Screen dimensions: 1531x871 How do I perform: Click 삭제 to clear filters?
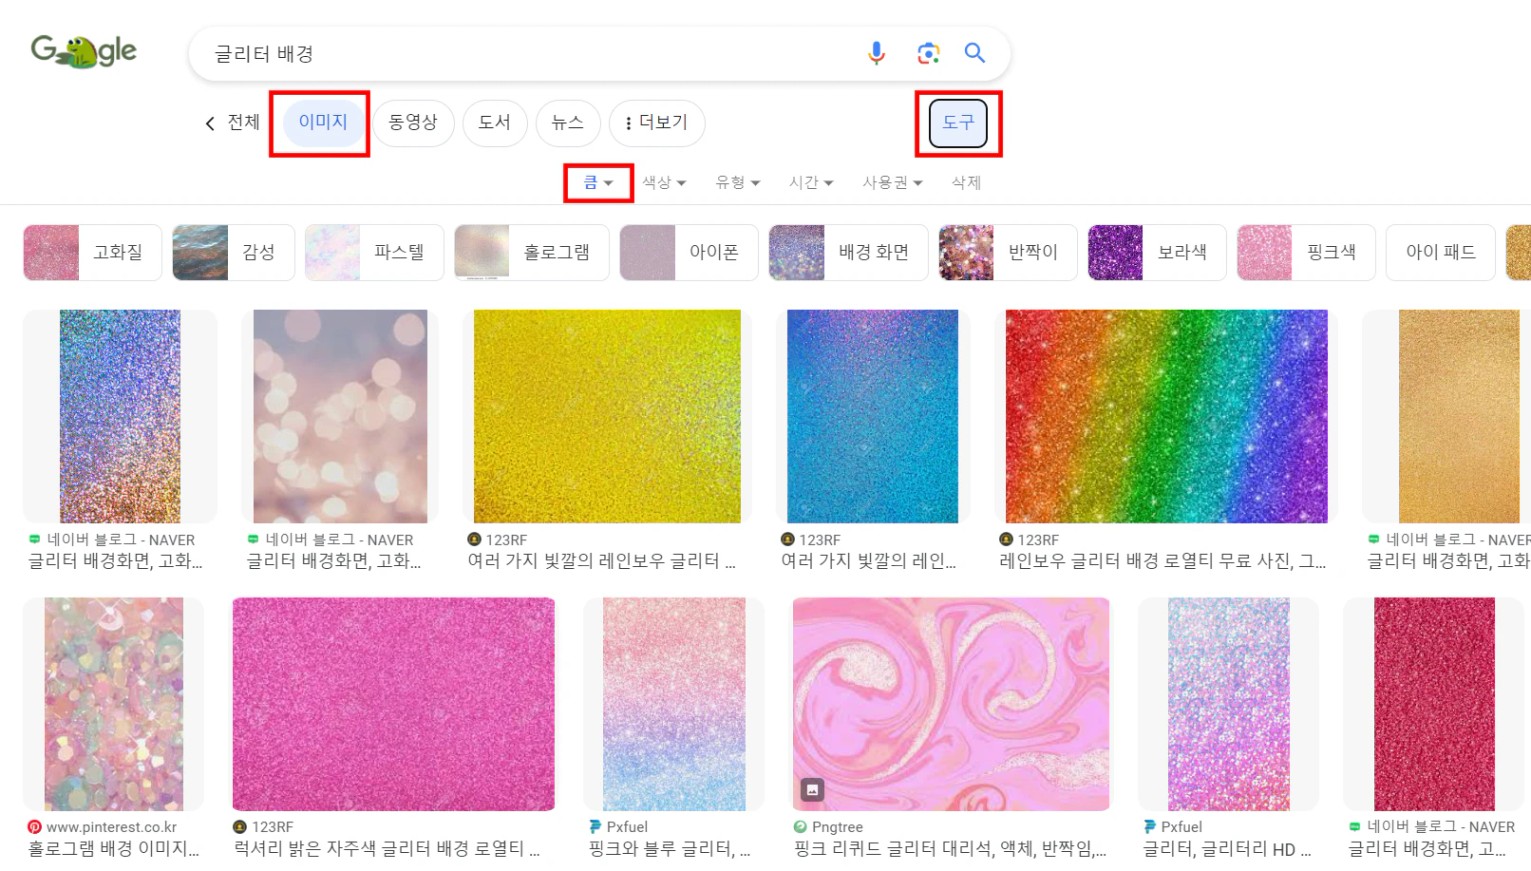(966, 183)
